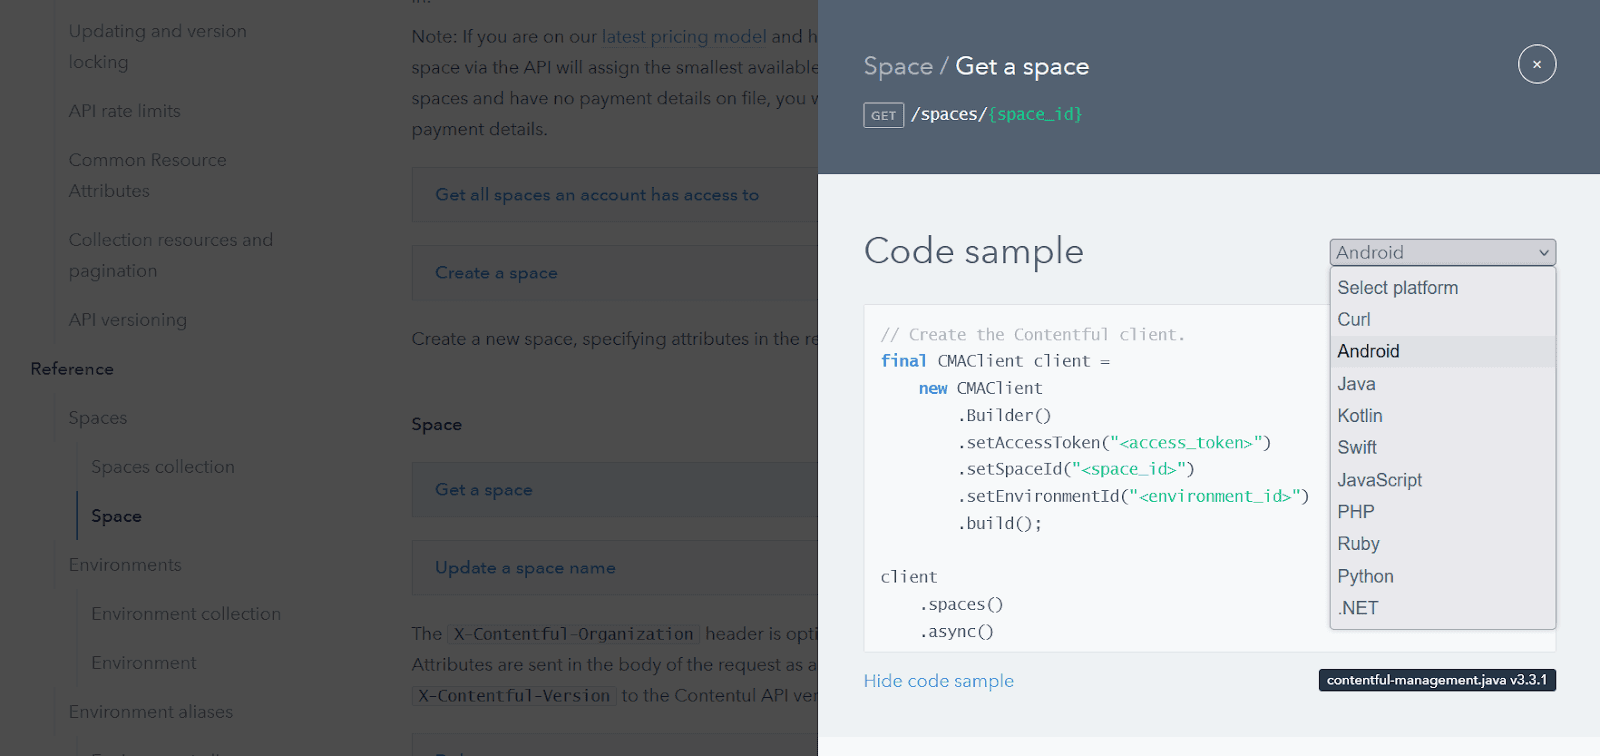Click the Hide code sample link
The width and height of the screenshot is (1600, 756).
tap(938, 681)
